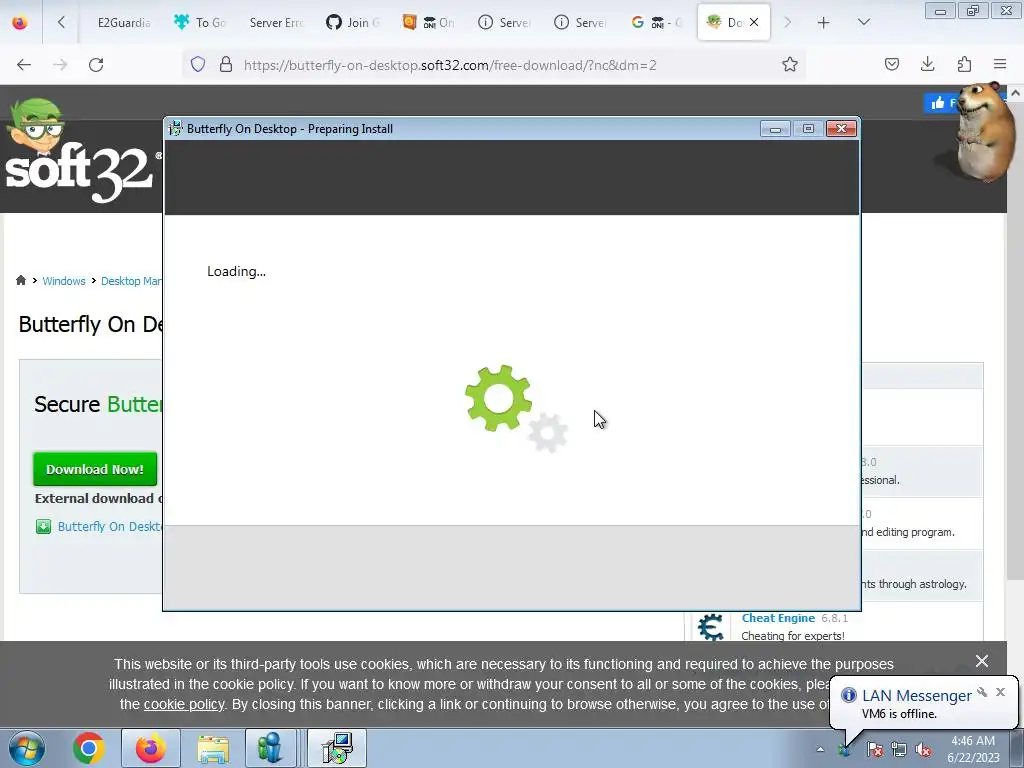
Task: Click the muted volume tray icon
Action: click(x=923, y=750)
